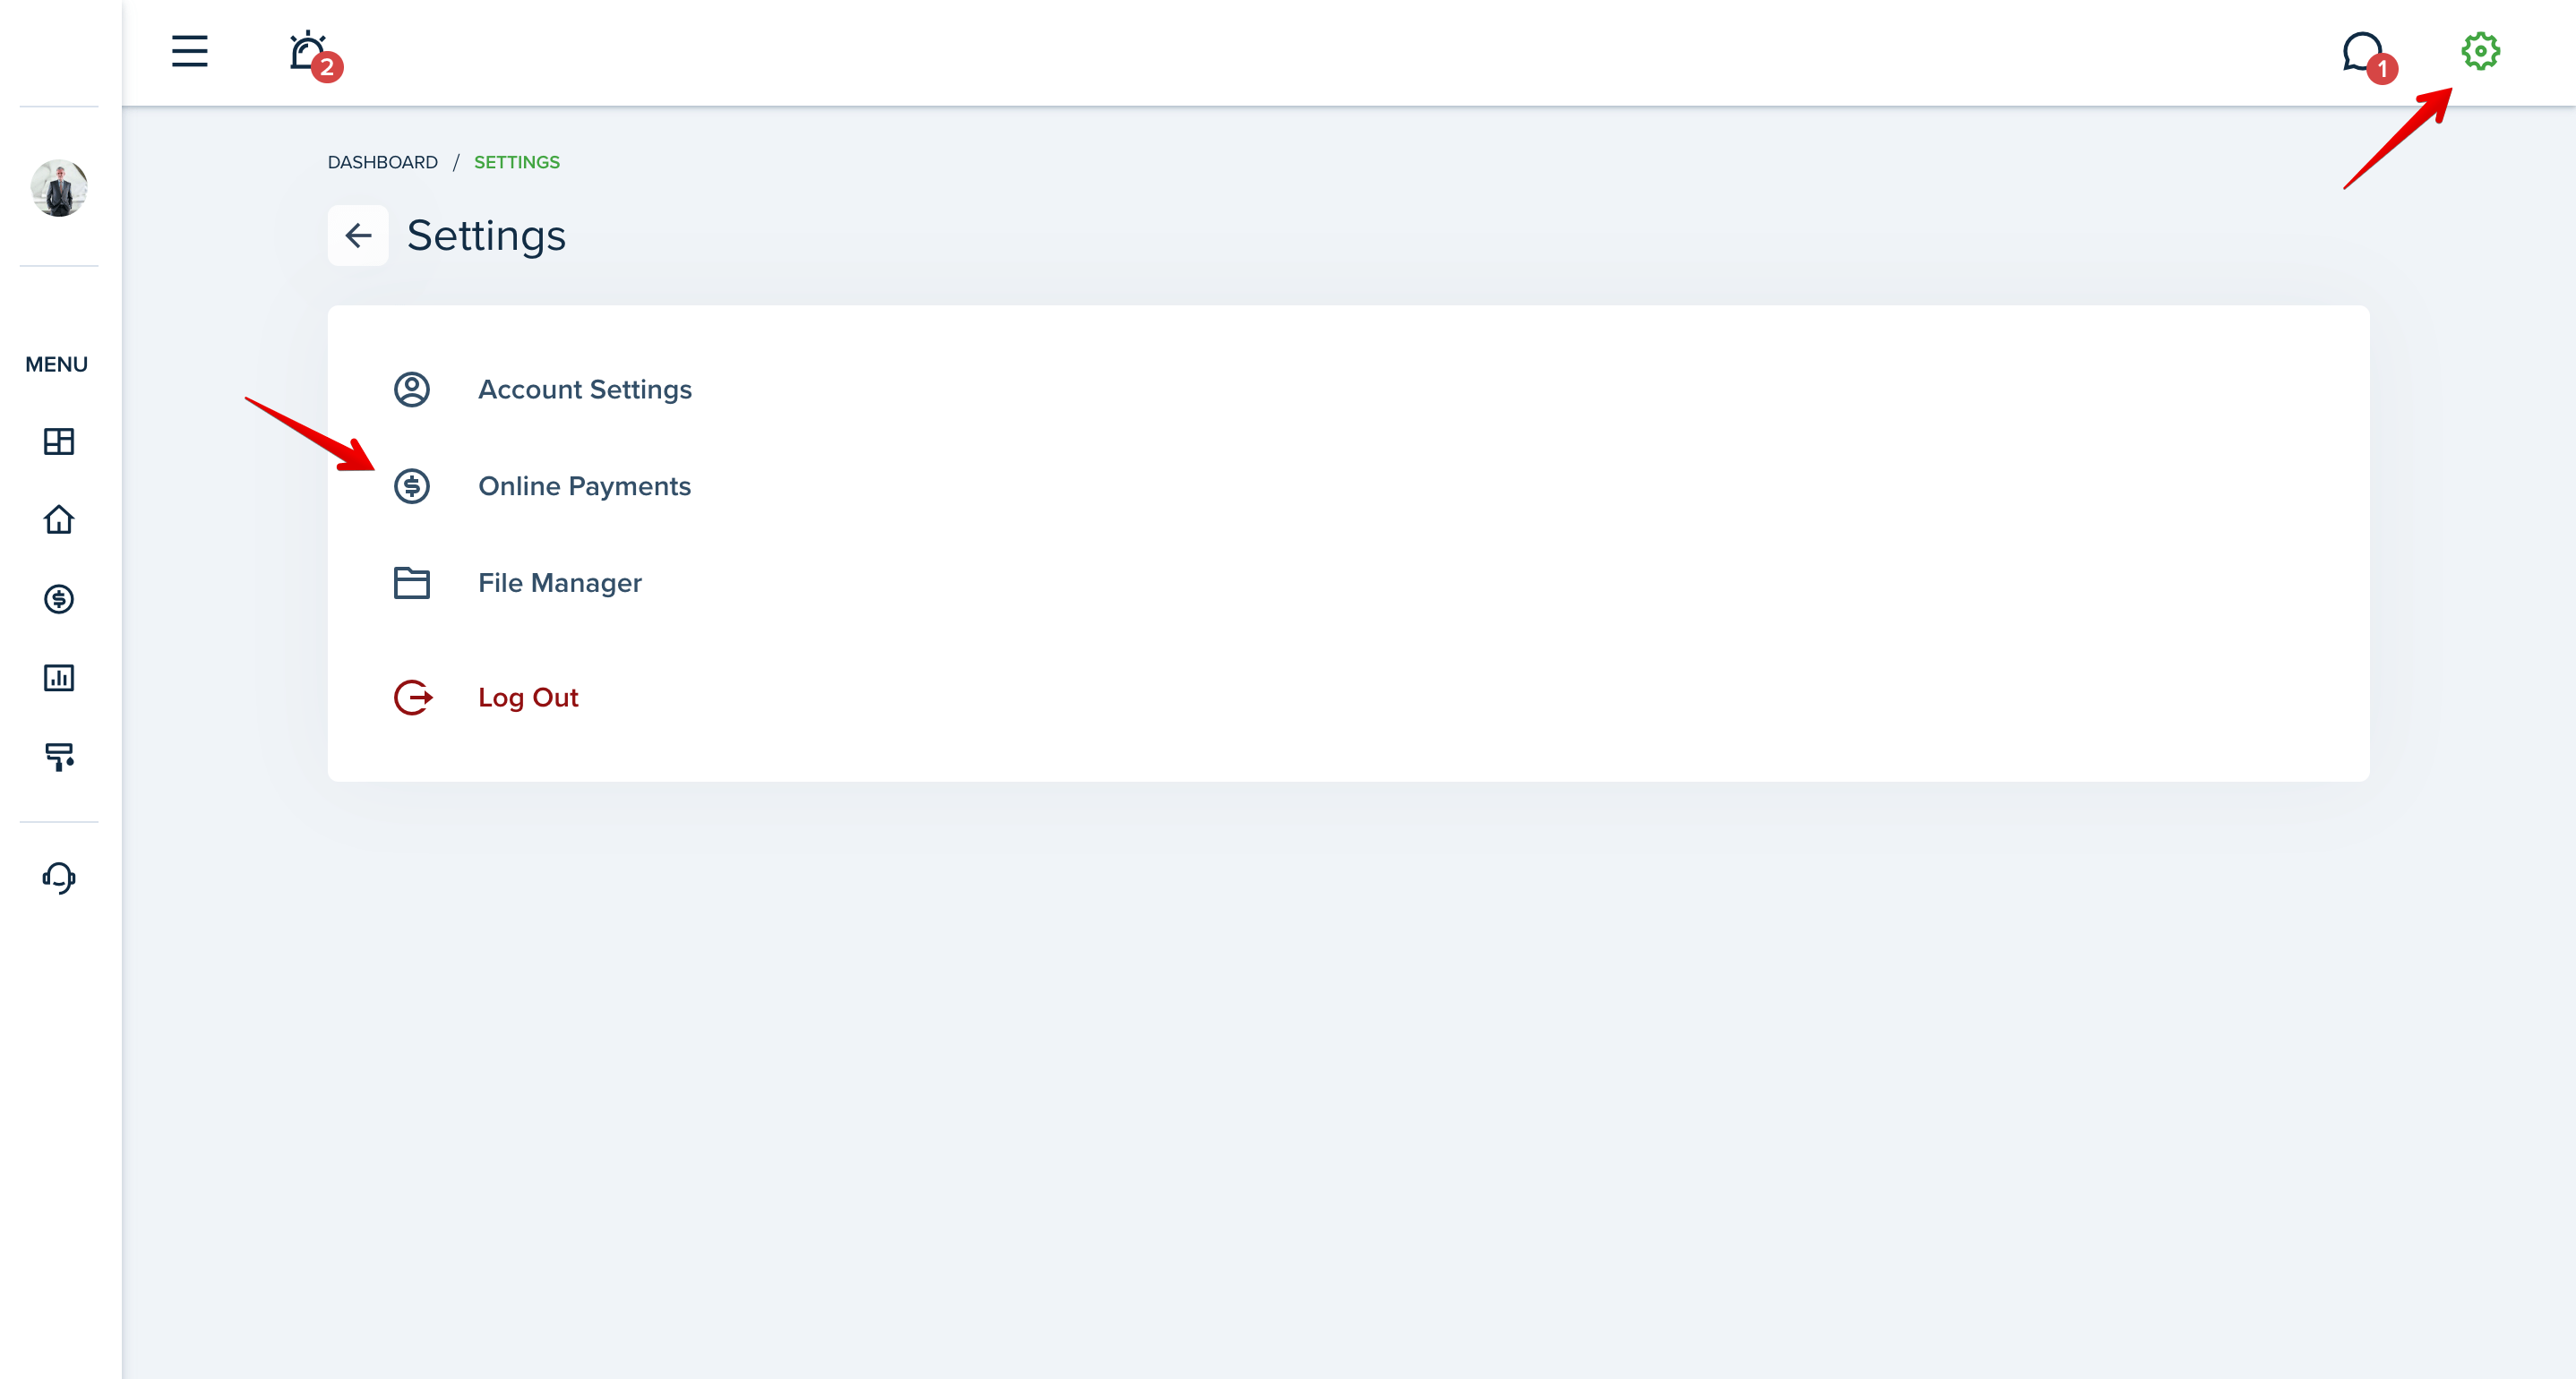Open the dashboard grid icon in sidebar
The width and height of the screenshot is (2576, 1379).
(59, 441)
